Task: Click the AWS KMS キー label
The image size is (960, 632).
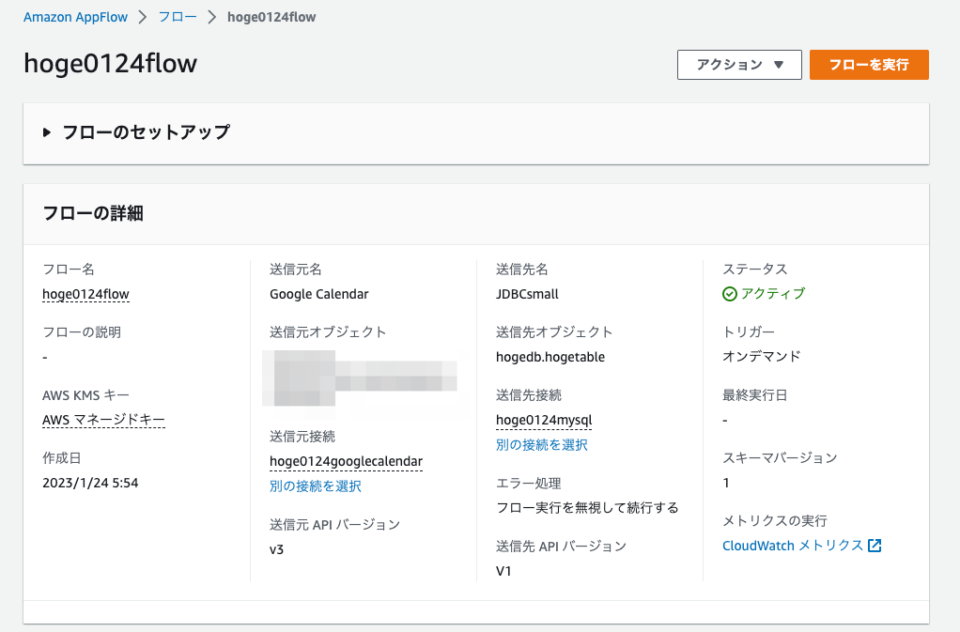Action: point(86,396)
